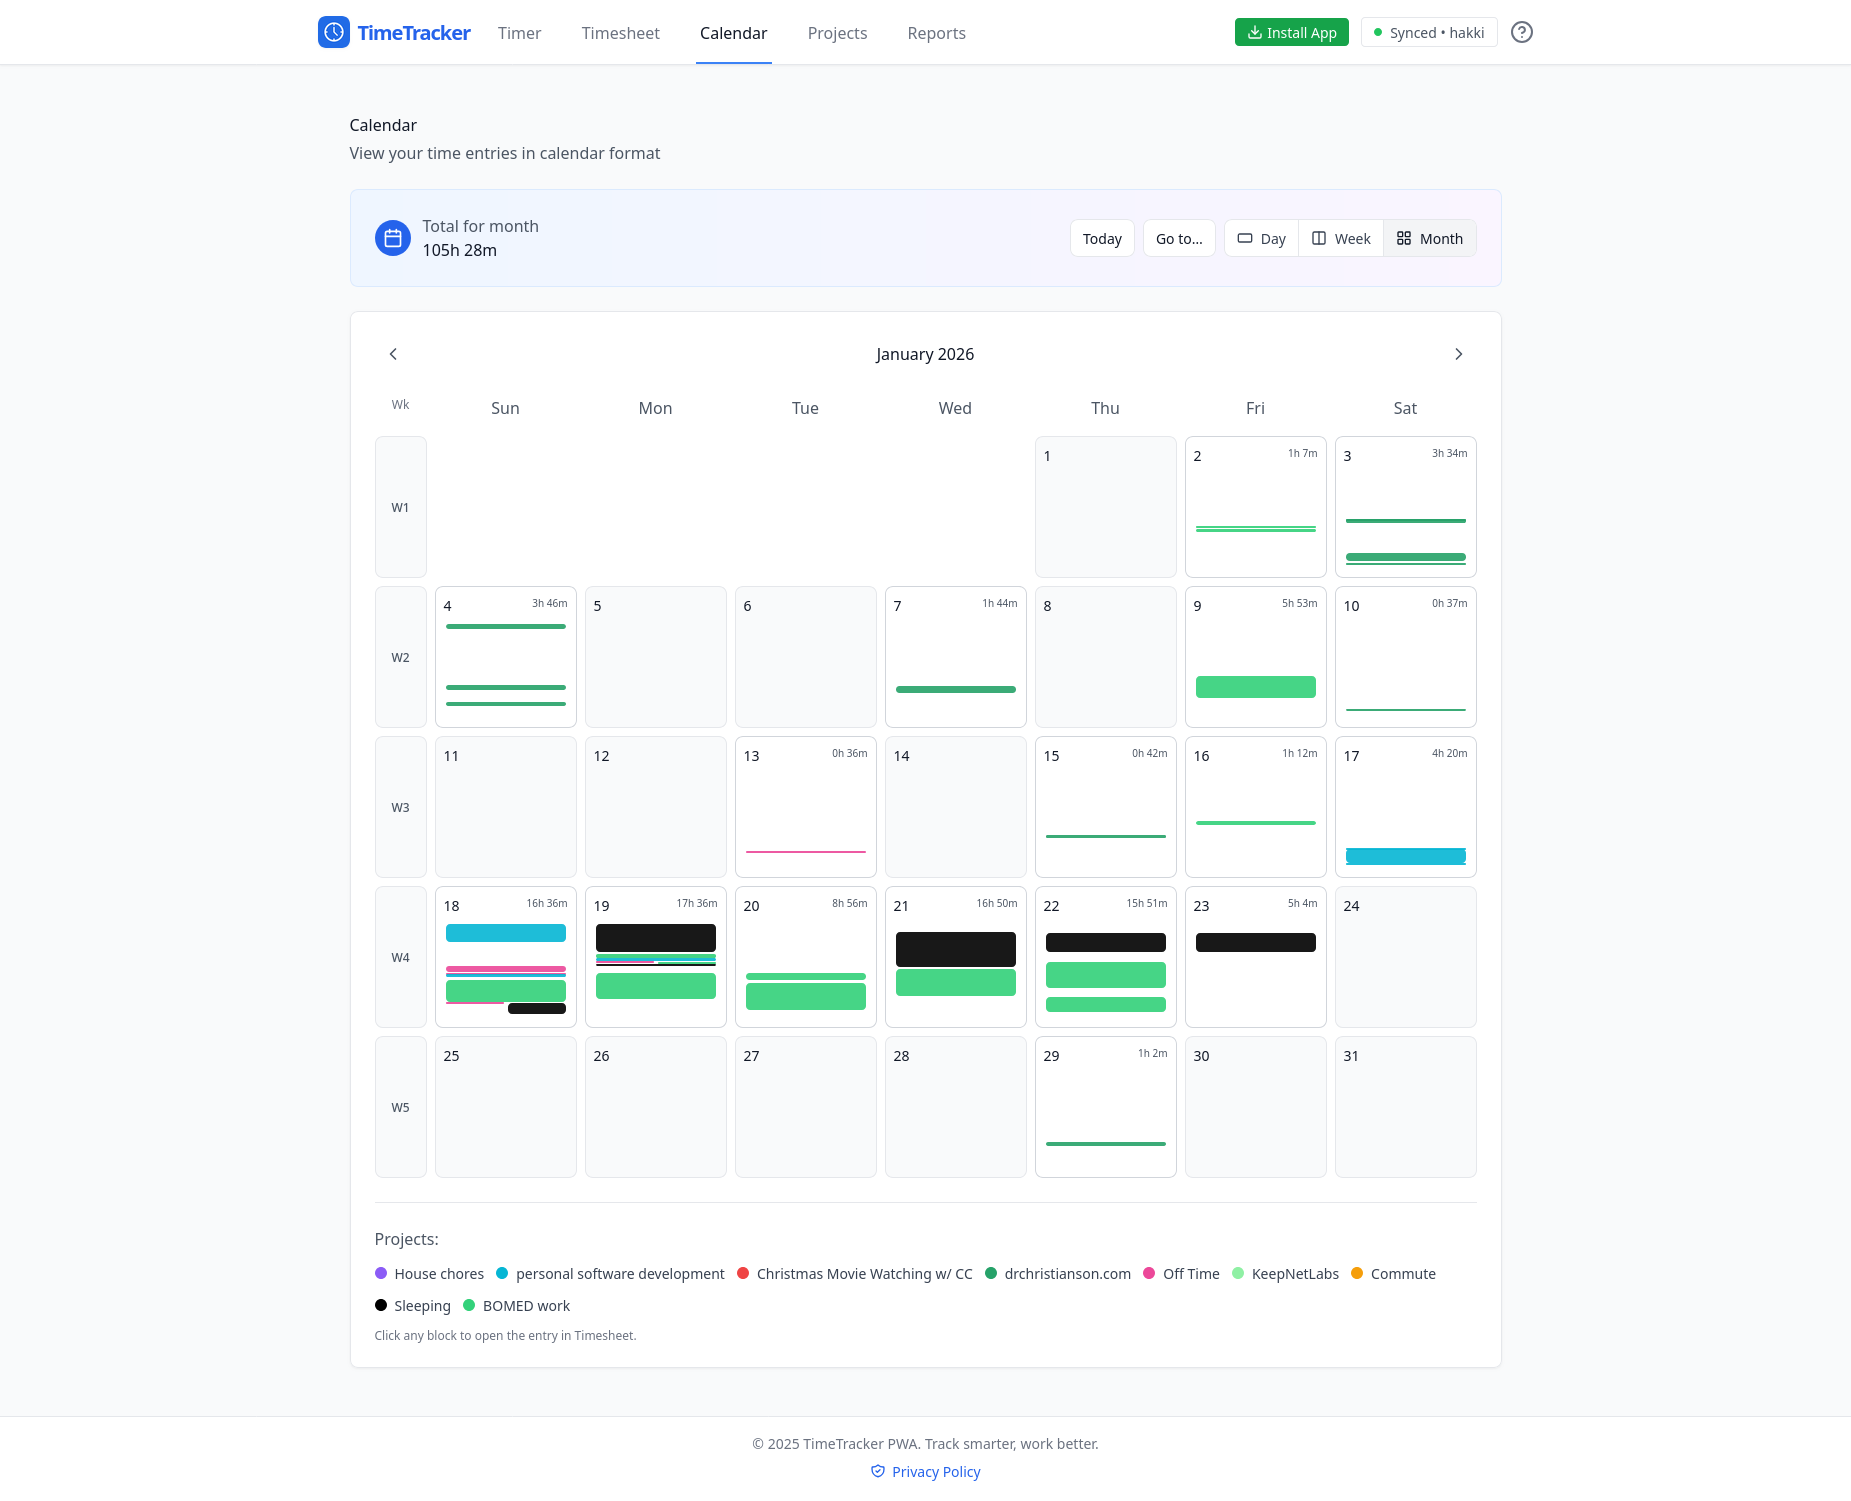This screenshot has height=1501, width=1851.
Task: Open the Go to... date picker
Action: (x=1179, y=238)
